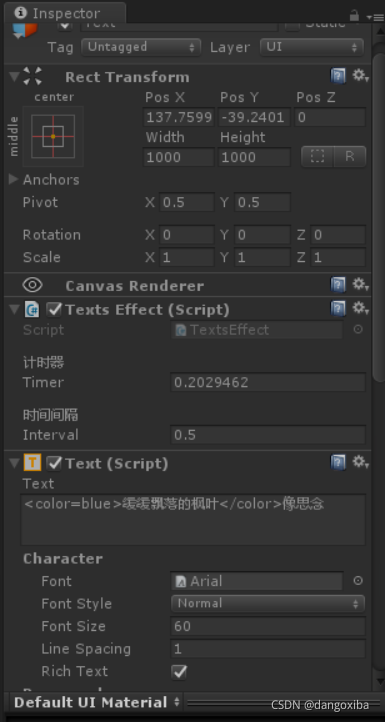The width and height of the screenshot is (385, 722).
Task: Open the Rect Transform gear settings menu
Action: coord(361,76)
